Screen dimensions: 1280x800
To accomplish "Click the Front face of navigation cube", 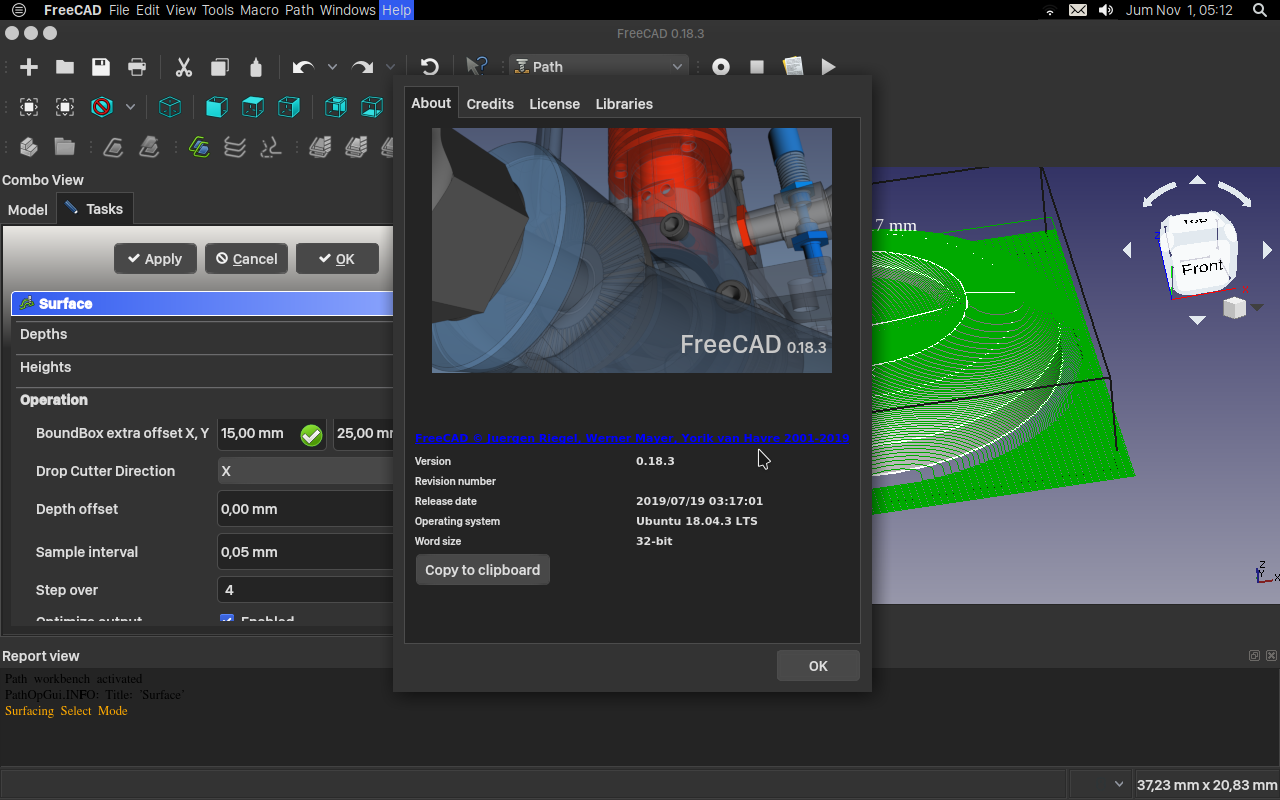I will pyautogui.click(x=1202, y=268).
